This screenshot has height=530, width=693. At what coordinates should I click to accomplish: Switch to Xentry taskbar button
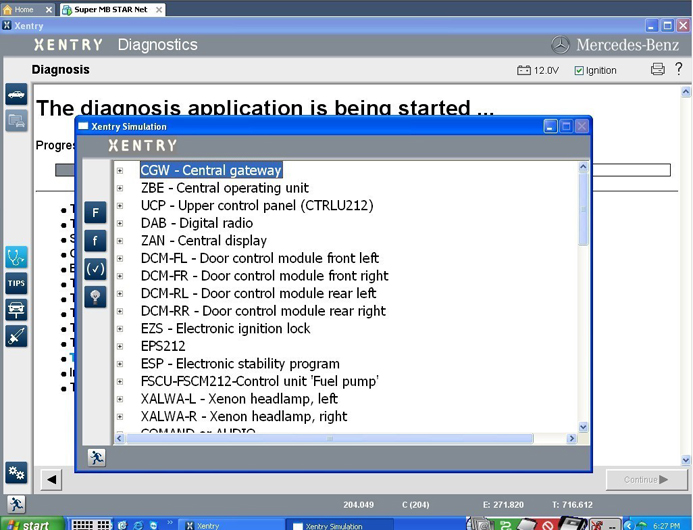point(230,525)
